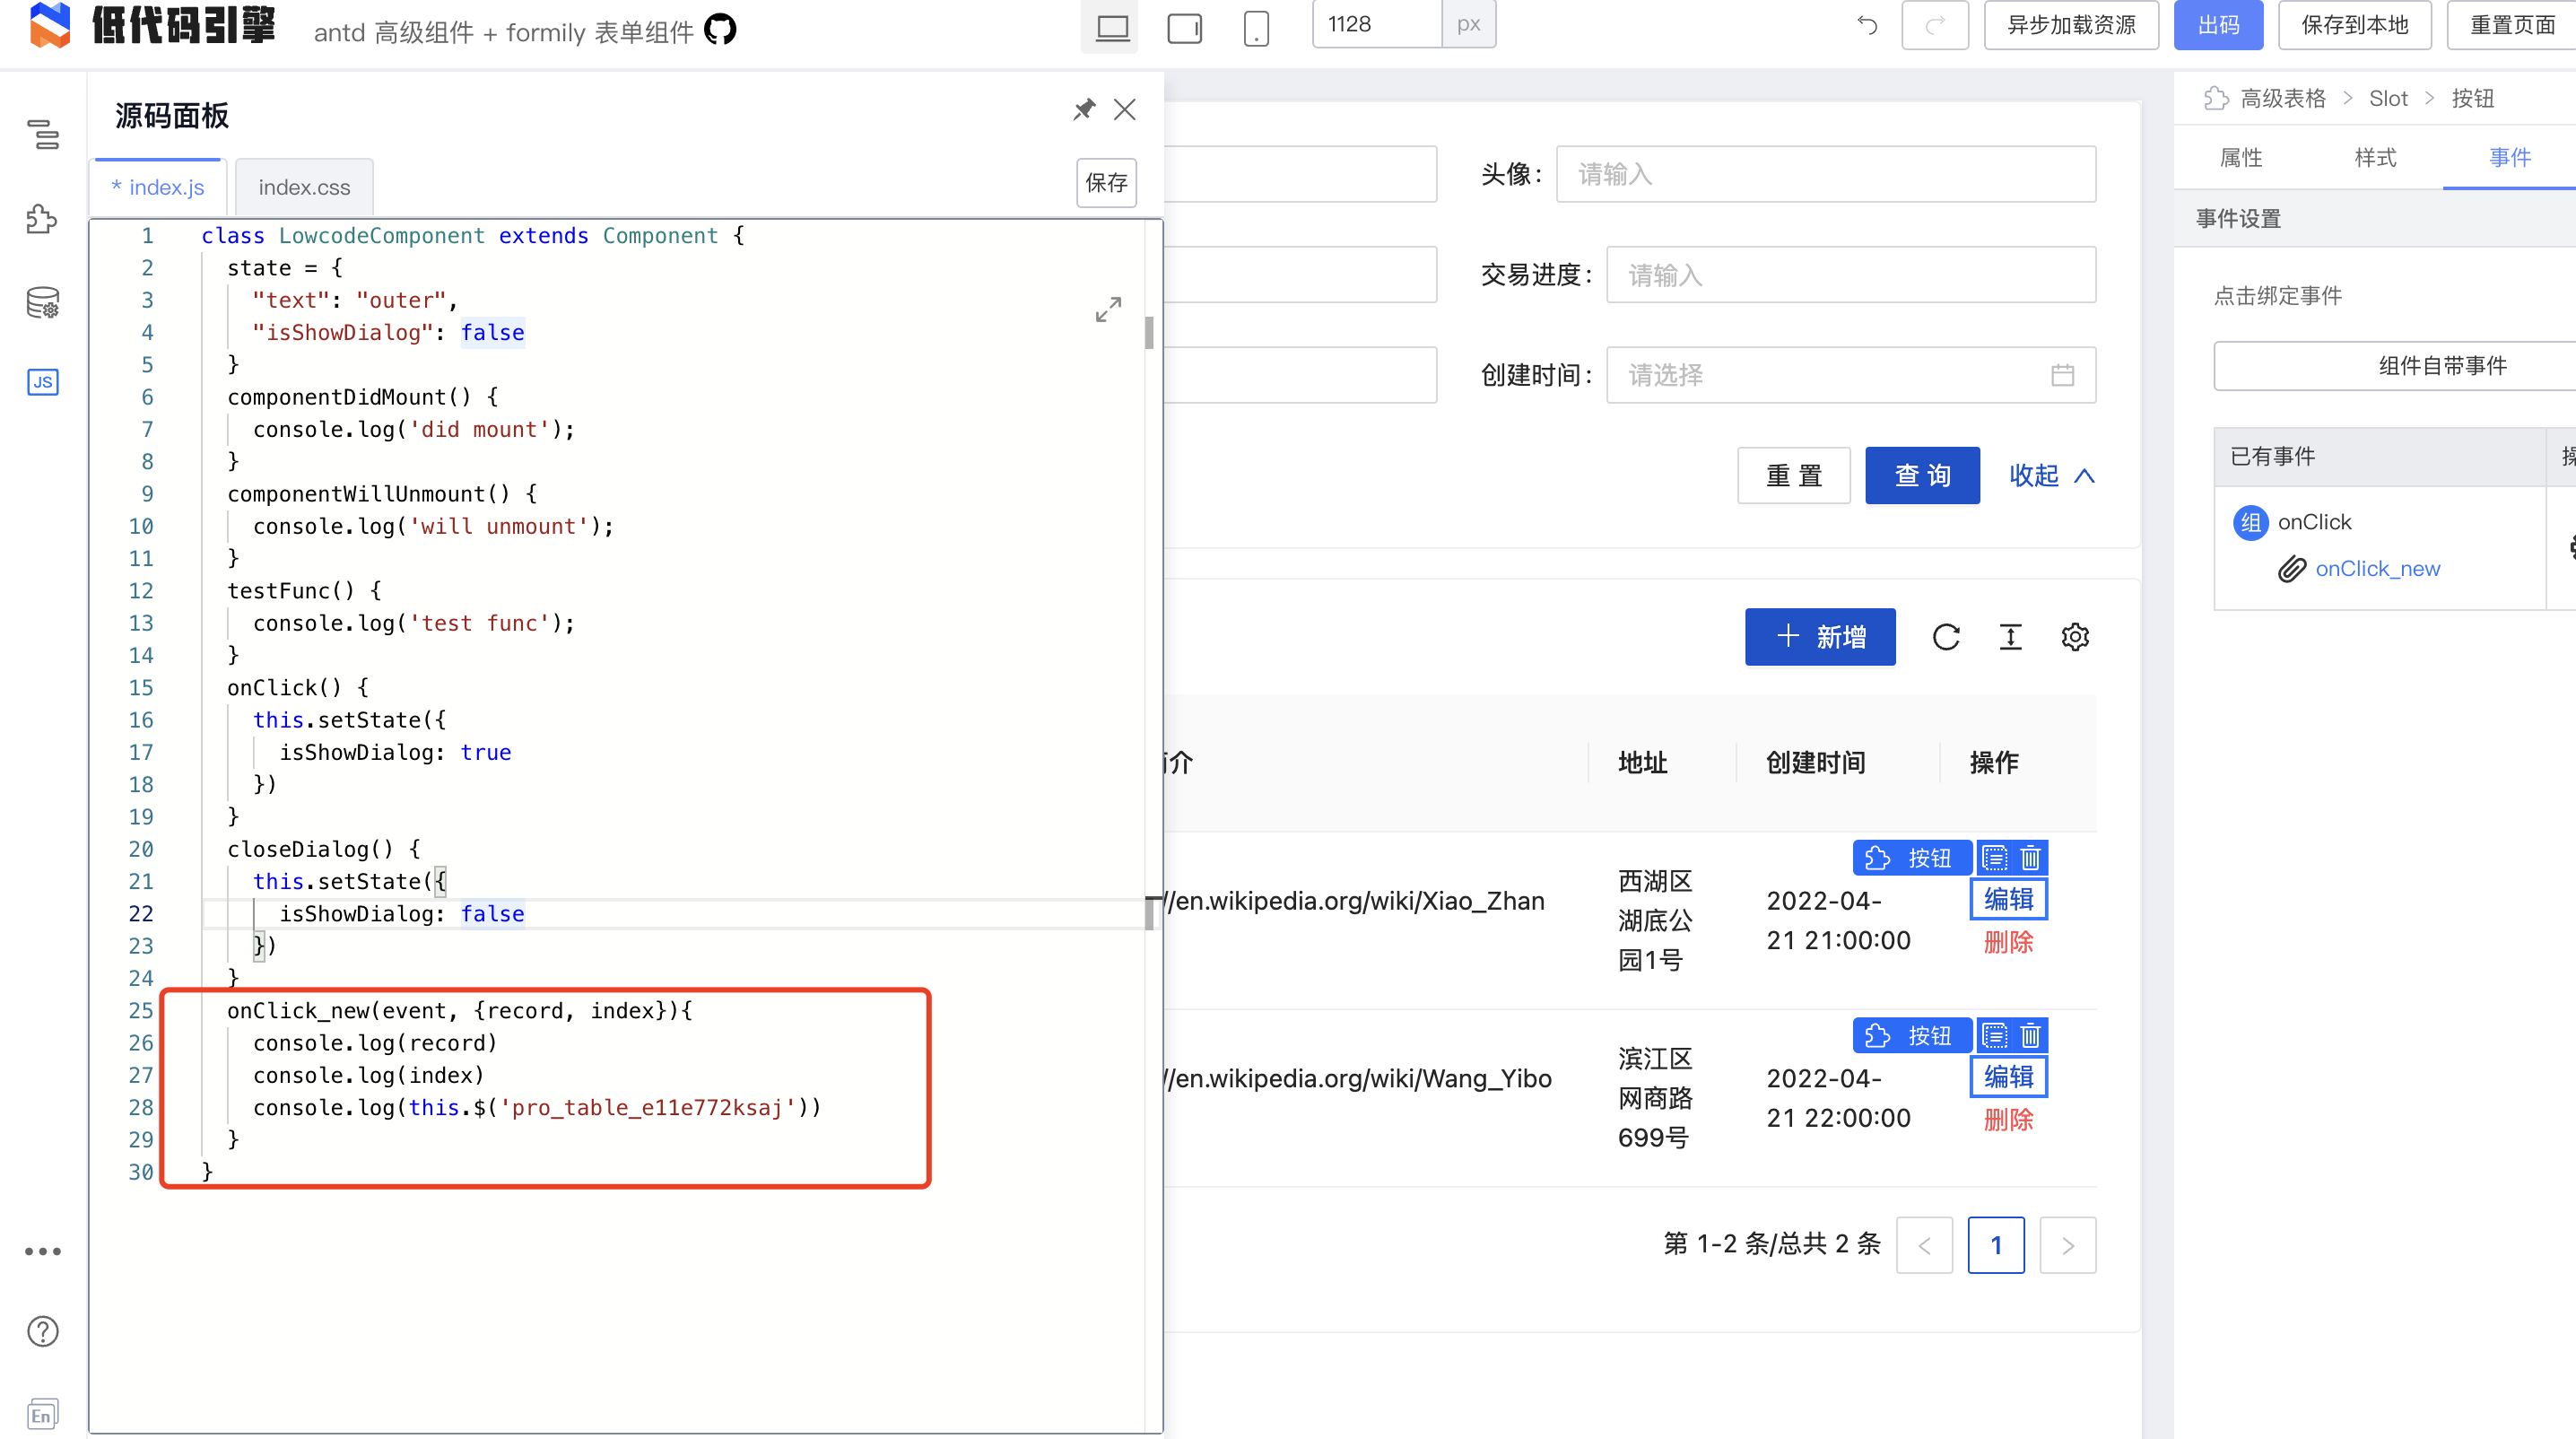Open the 创建时间 date picker
Screen dimensions: 2576x1439
(1850, 375)
